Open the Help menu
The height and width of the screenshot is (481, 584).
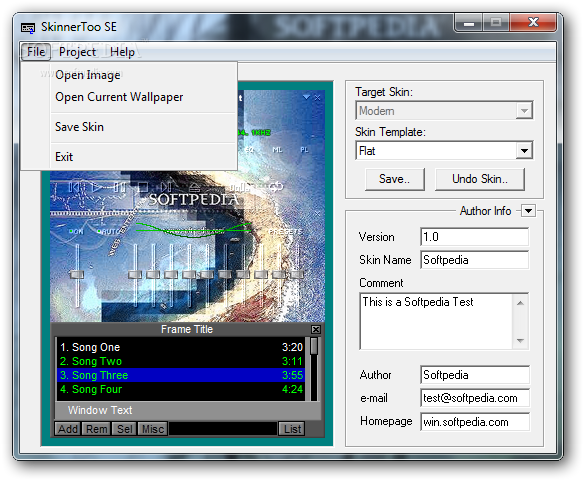click(x=122, y=52)
